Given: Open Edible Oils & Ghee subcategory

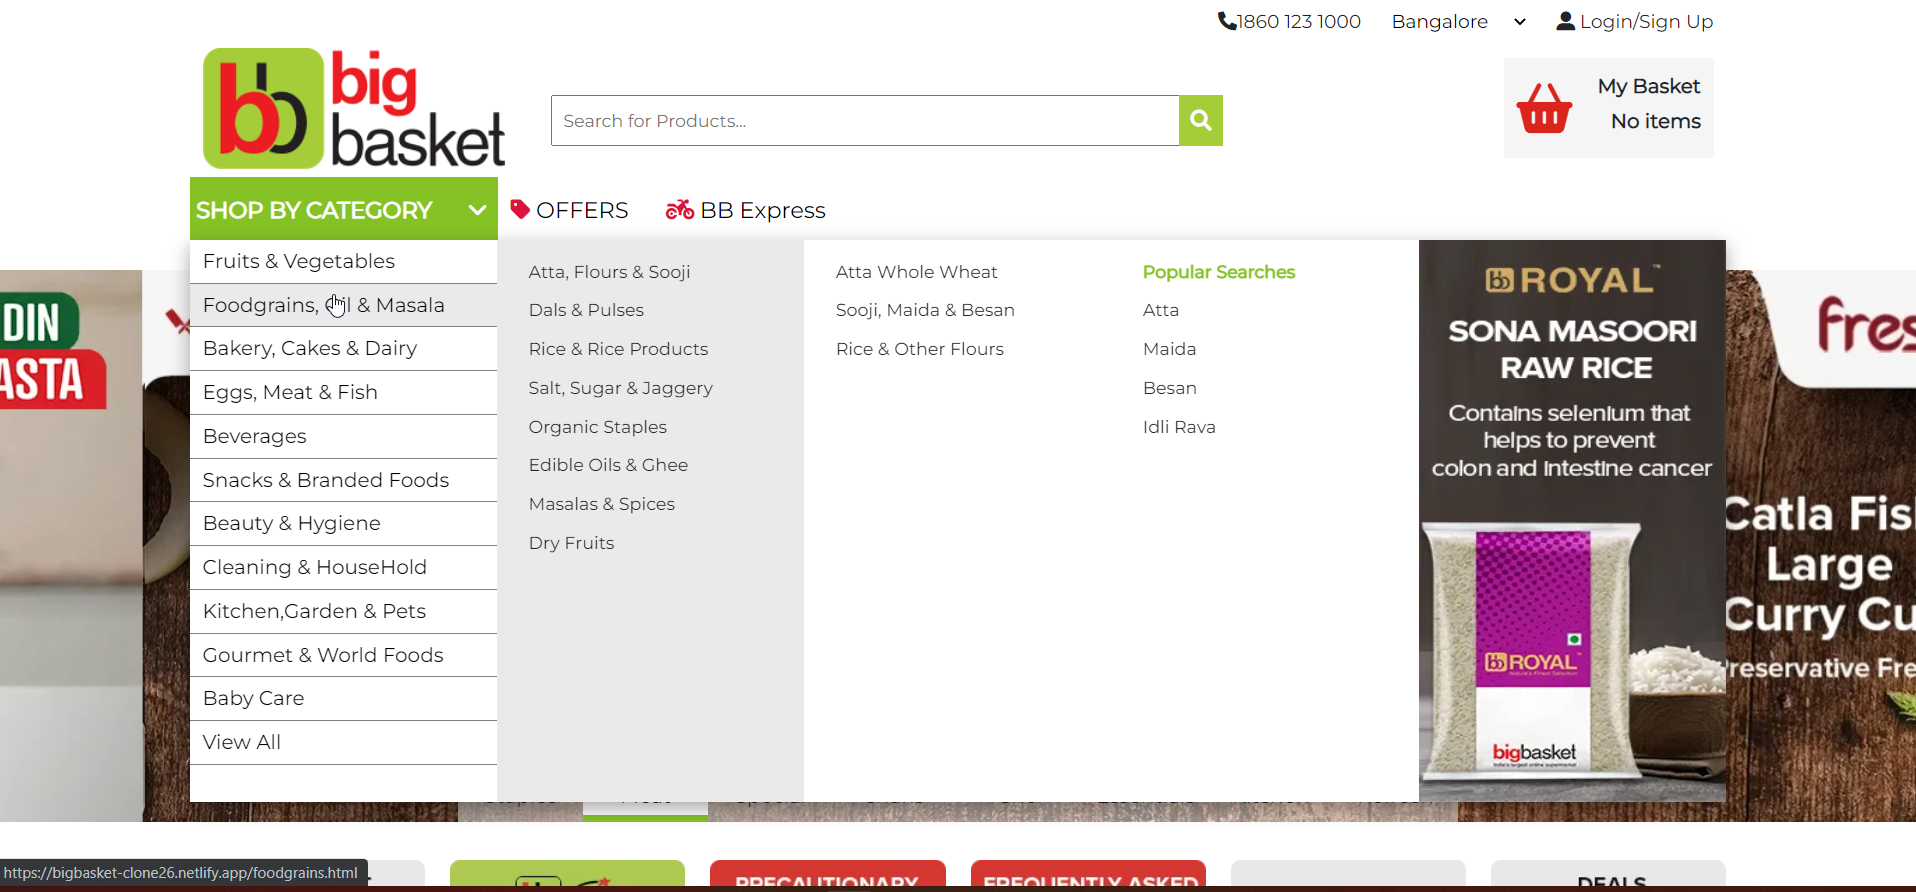Looking at the screenshot, I should [x=608, y=465].
